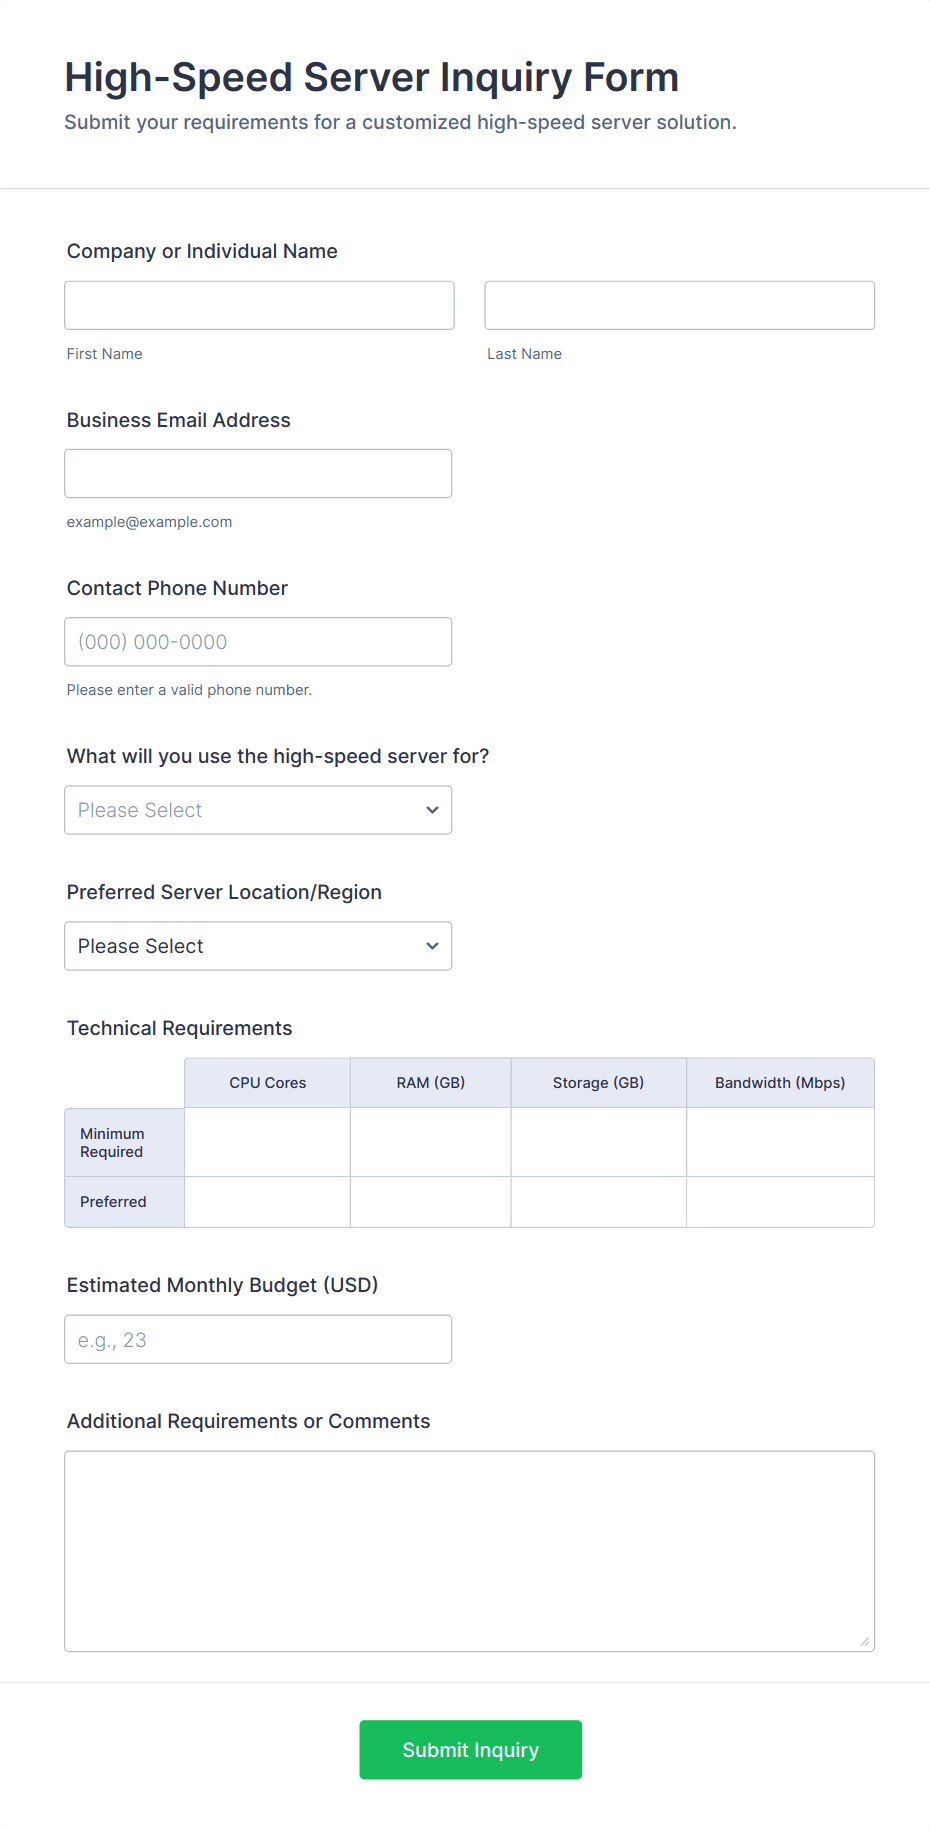Click the First Name input field
This screenshot has width=930, height=1829.
click(x=259, y=305)
